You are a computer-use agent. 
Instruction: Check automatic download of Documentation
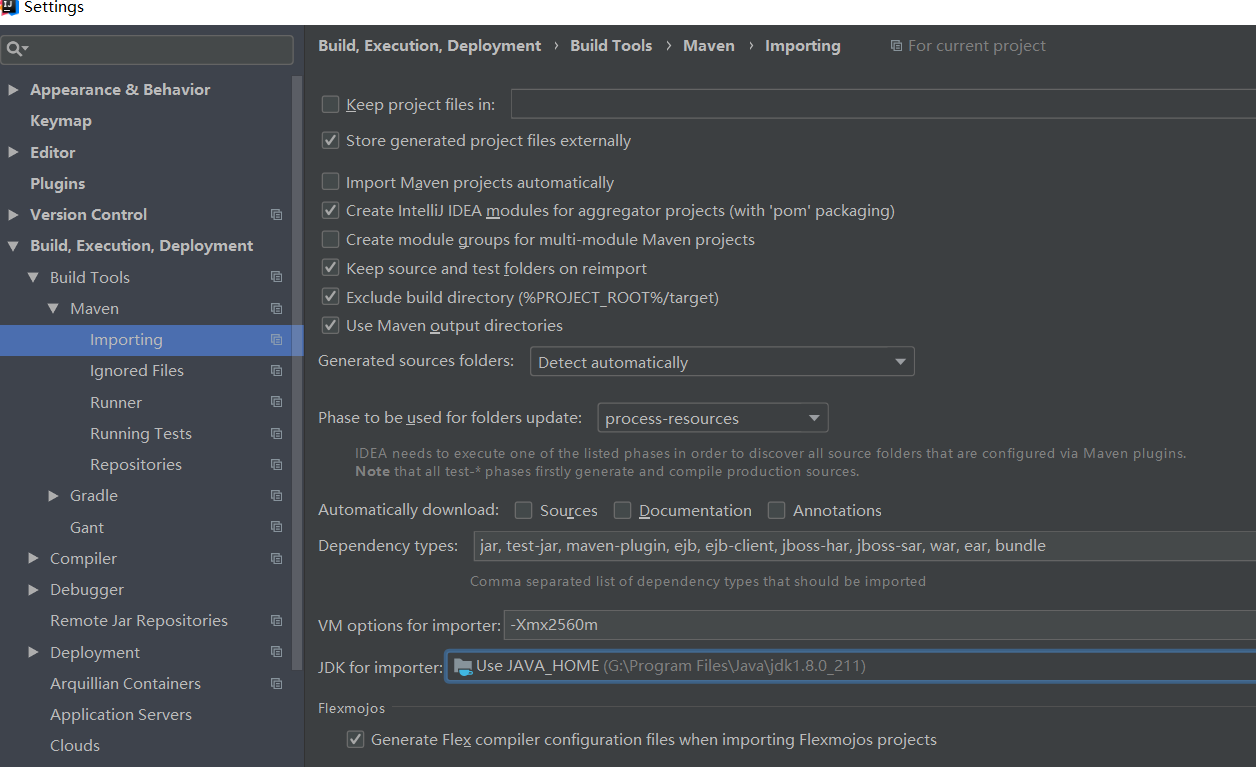[622, 510]
